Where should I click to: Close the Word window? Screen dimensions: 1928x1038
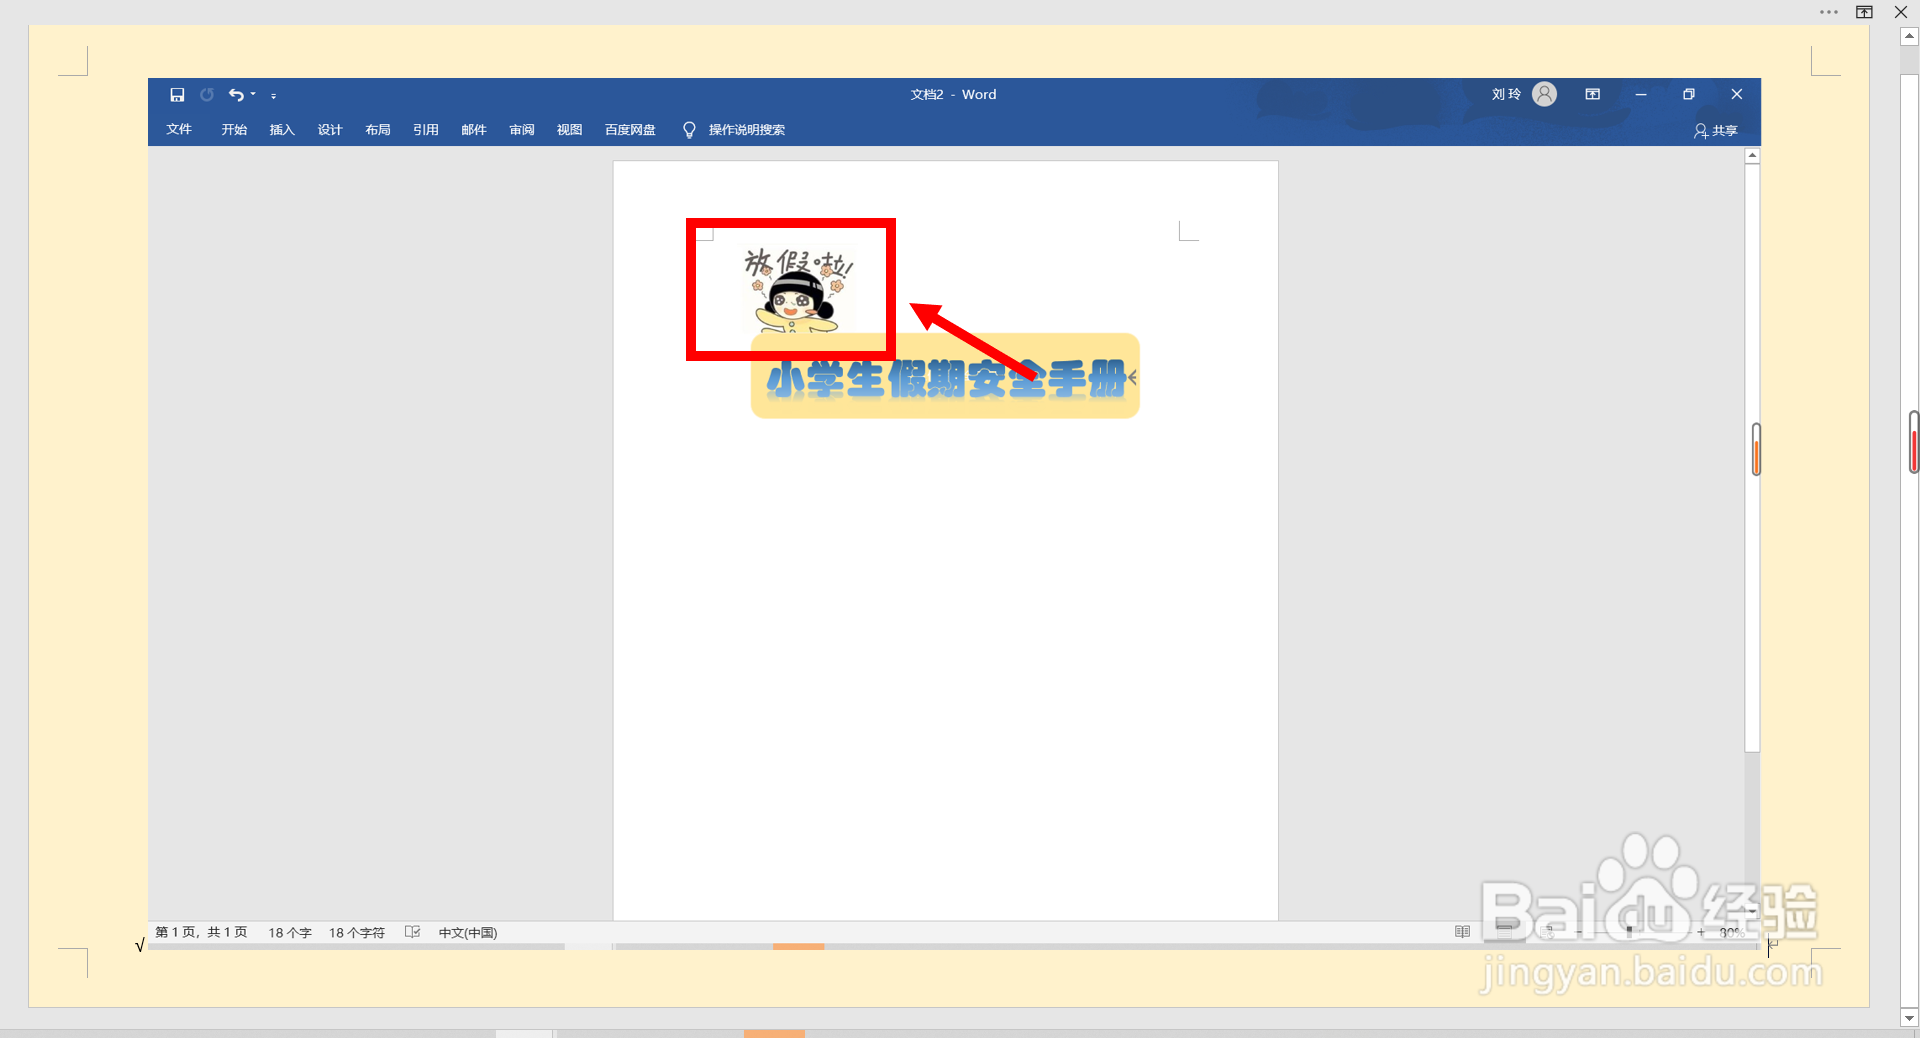point(1737,94)
